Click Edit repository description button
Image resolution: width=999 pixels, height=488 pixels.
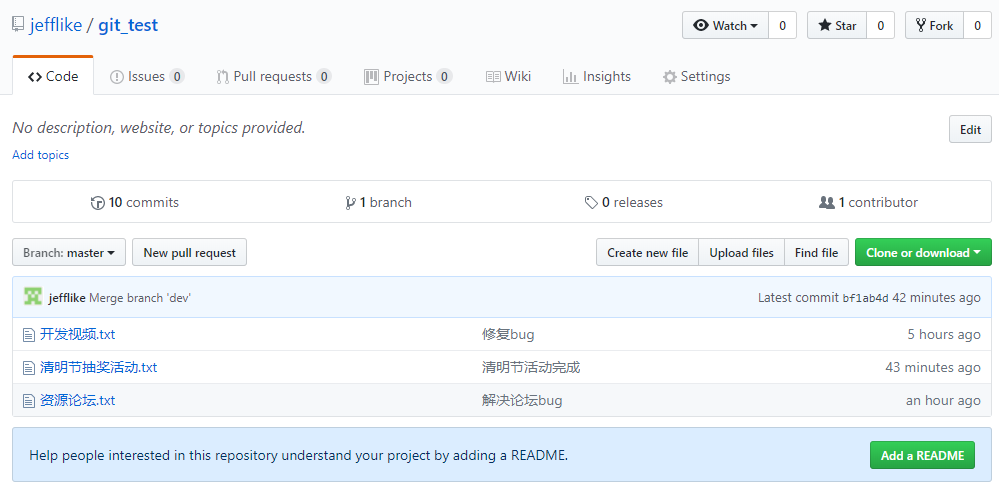(x=970, y=129)
